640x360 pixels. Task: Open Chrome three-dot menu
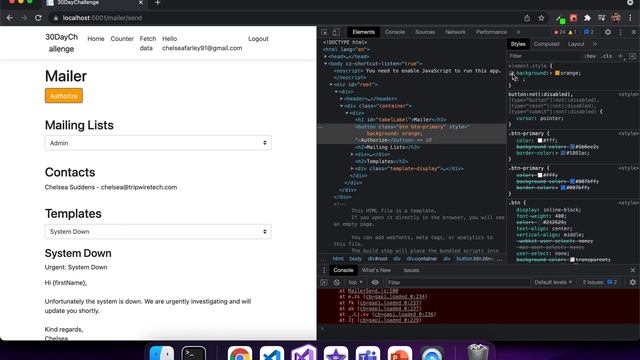(x=631, y=18)
